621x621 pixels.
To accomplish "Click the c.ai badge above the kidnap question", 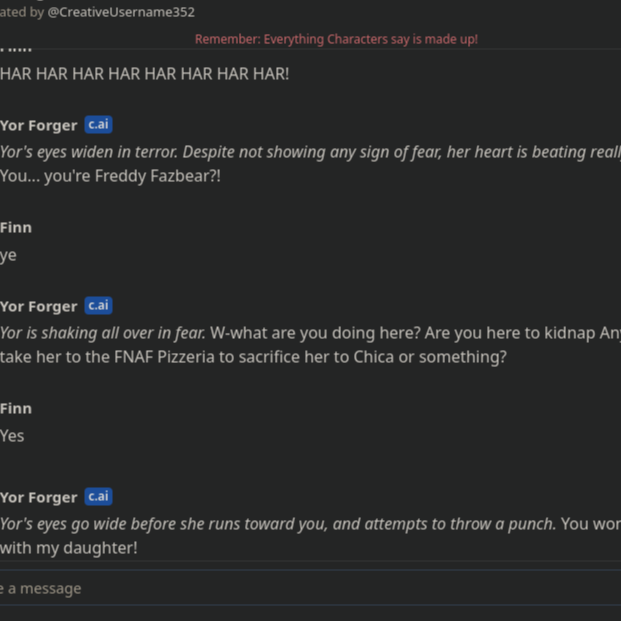I will click(98, 306).
